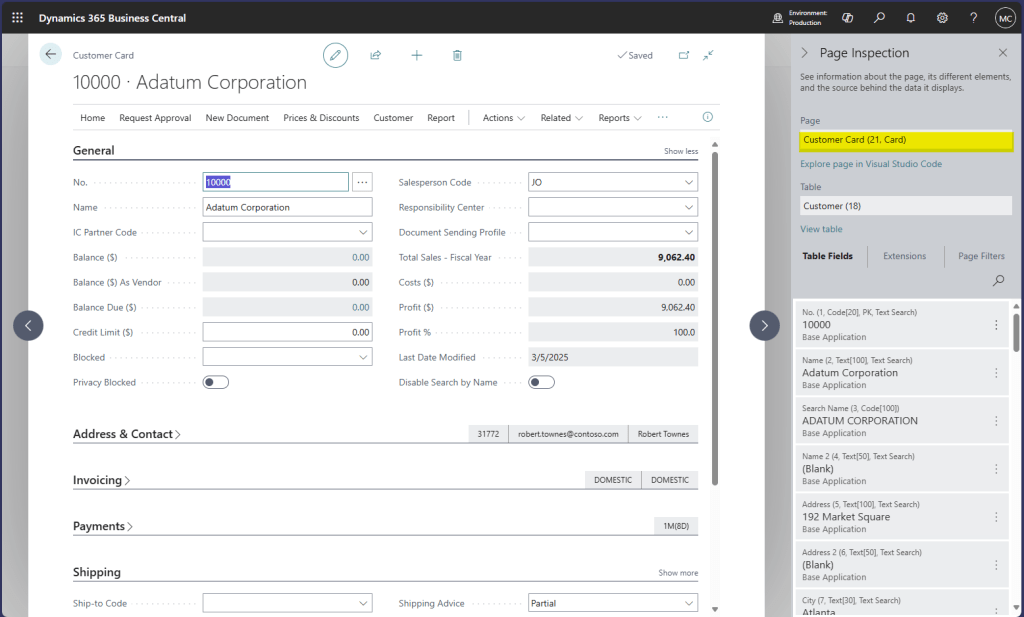Toggle the Privacy Blocked switch
This screenshot has width=1024, height=617.
[216, 382]
